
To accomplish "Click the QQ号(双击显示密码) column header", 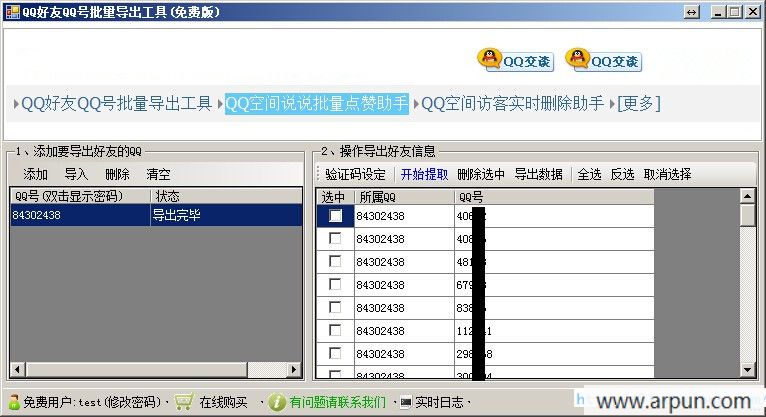I will point(80,196).
